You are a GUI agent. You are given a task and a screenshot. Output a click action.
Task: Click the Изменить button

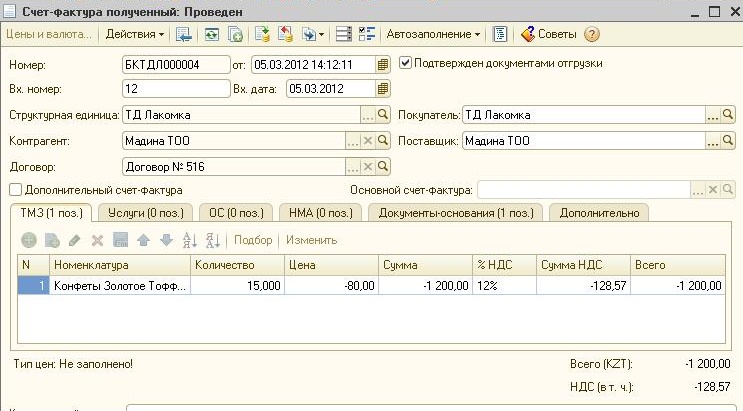click(x=311, y=240)
